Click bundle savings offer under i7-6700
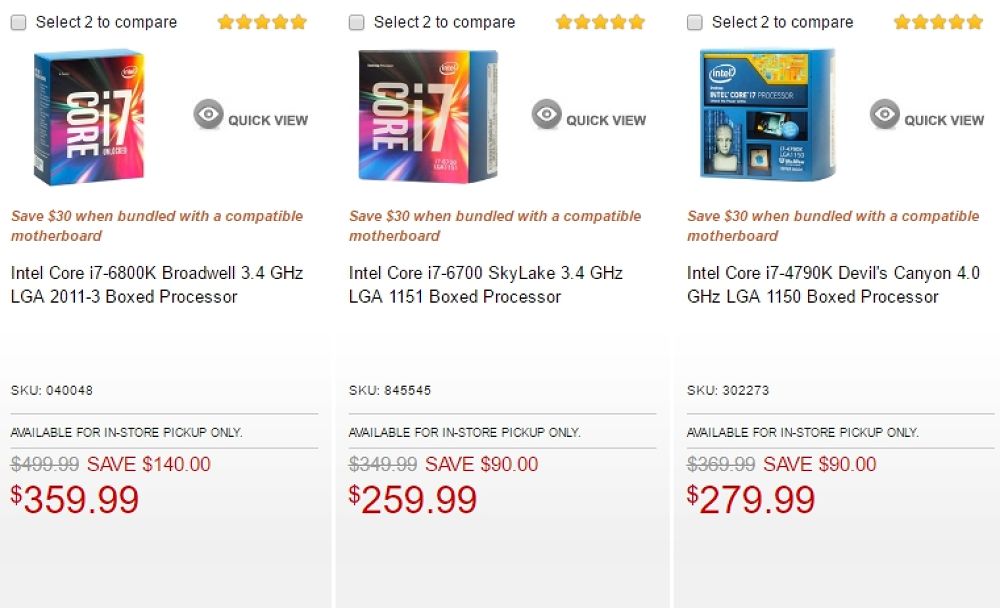This screenshot has width=1000, height=608. (495, 226)
